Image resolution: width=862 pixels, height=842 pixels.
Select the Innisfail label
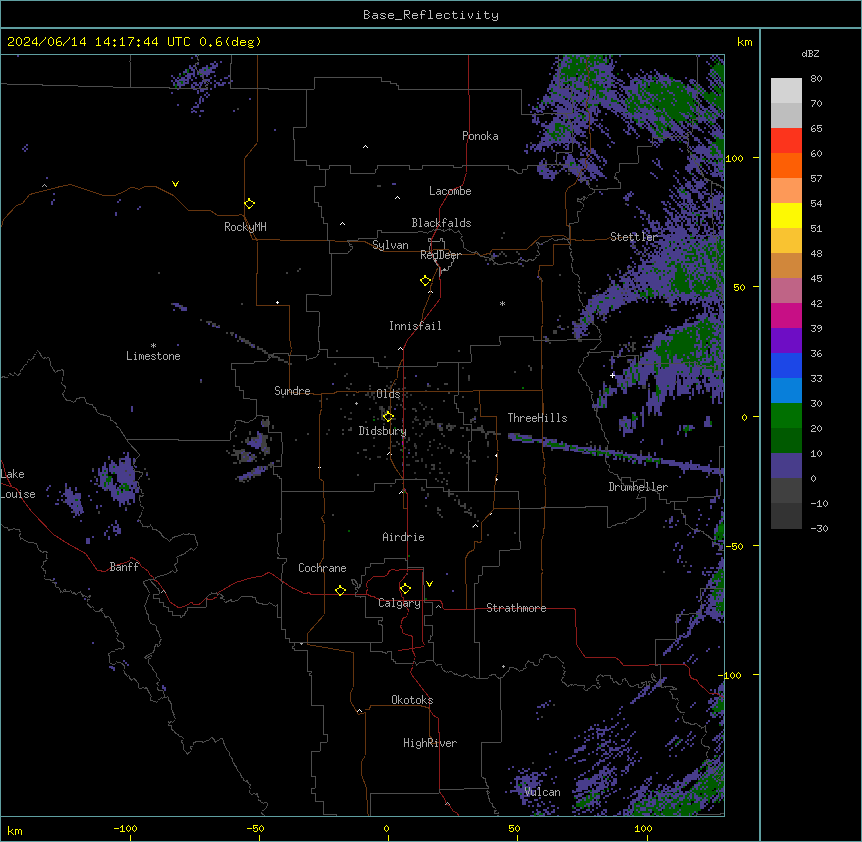[415, 326]
